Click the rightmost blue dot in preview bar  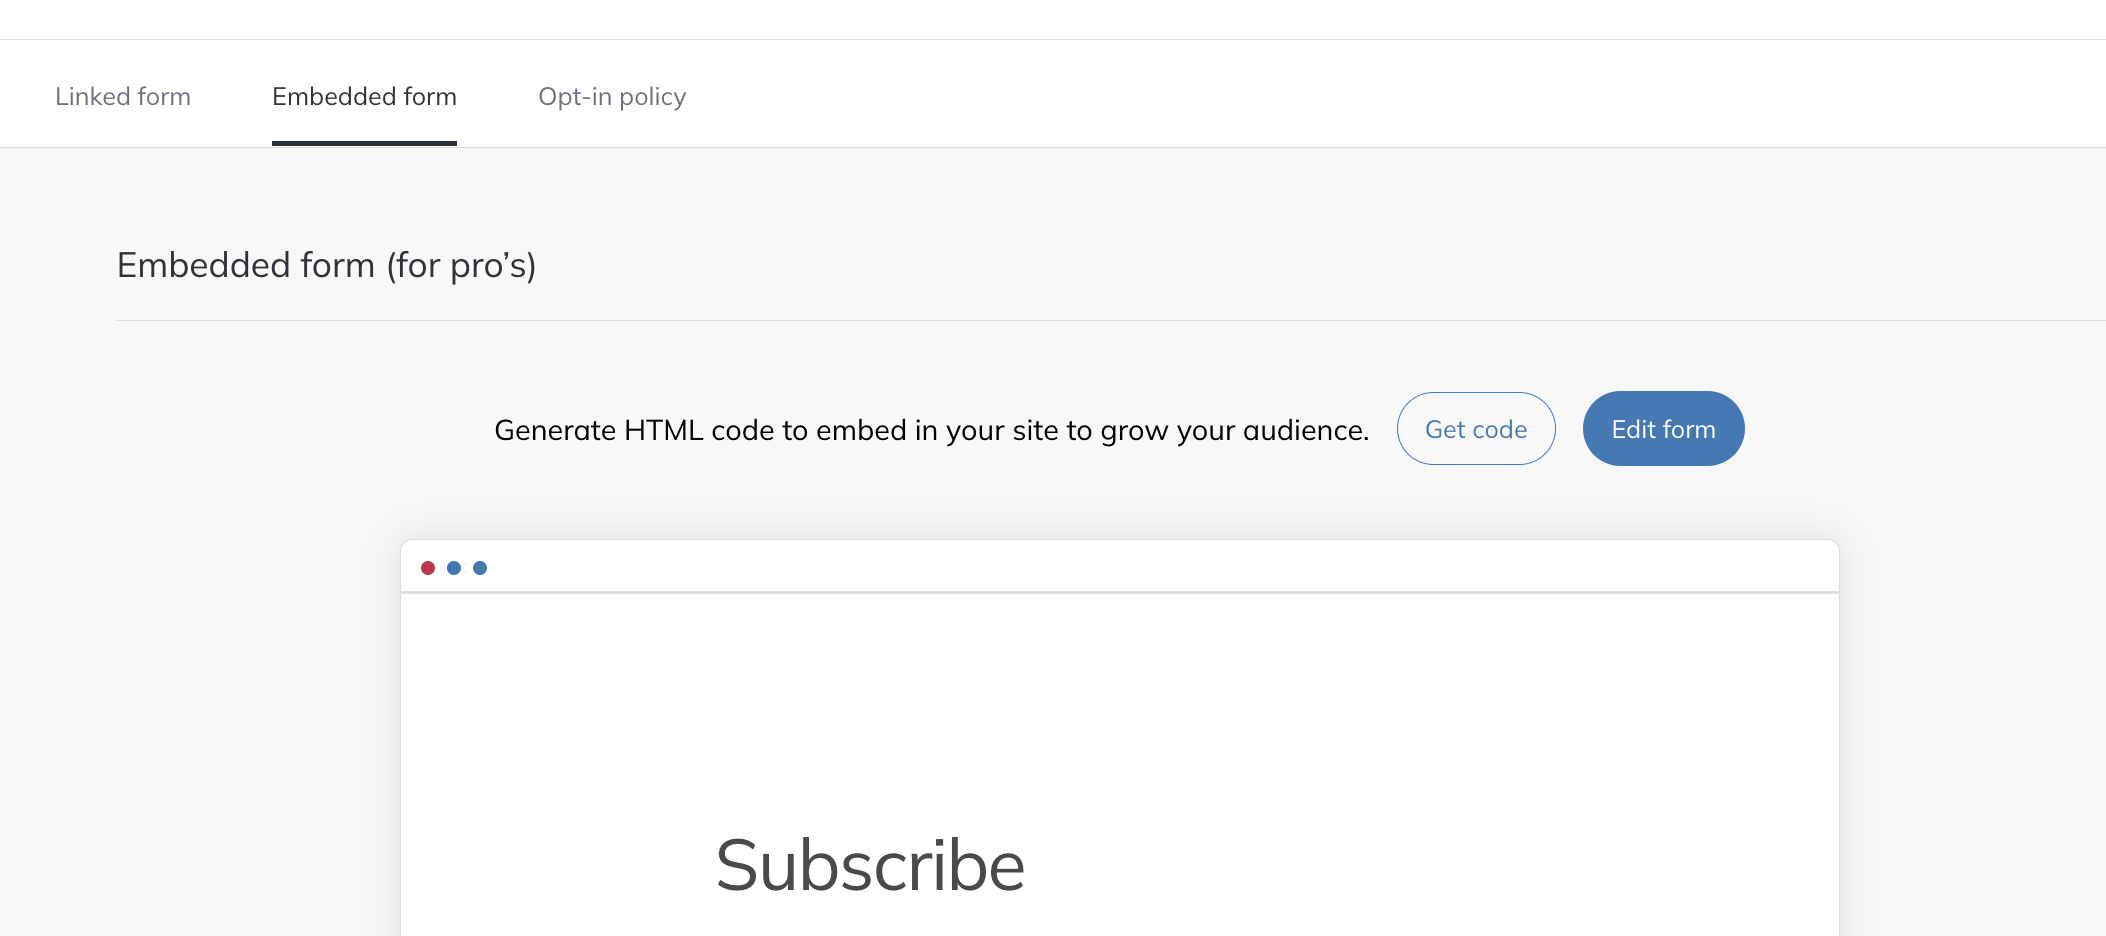click(480, 568)
